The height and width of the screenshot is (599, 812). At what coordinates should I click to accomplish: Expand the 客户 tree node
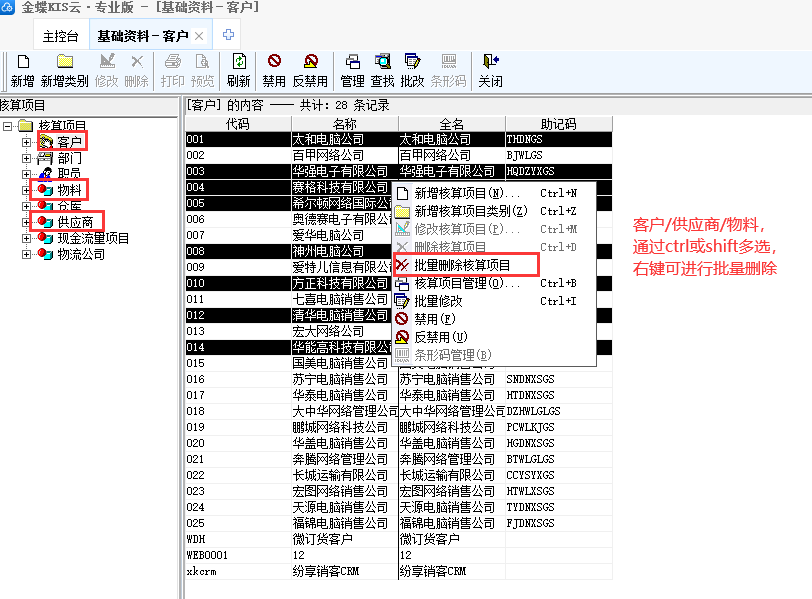pyautogui.click(x=26, y=143)
